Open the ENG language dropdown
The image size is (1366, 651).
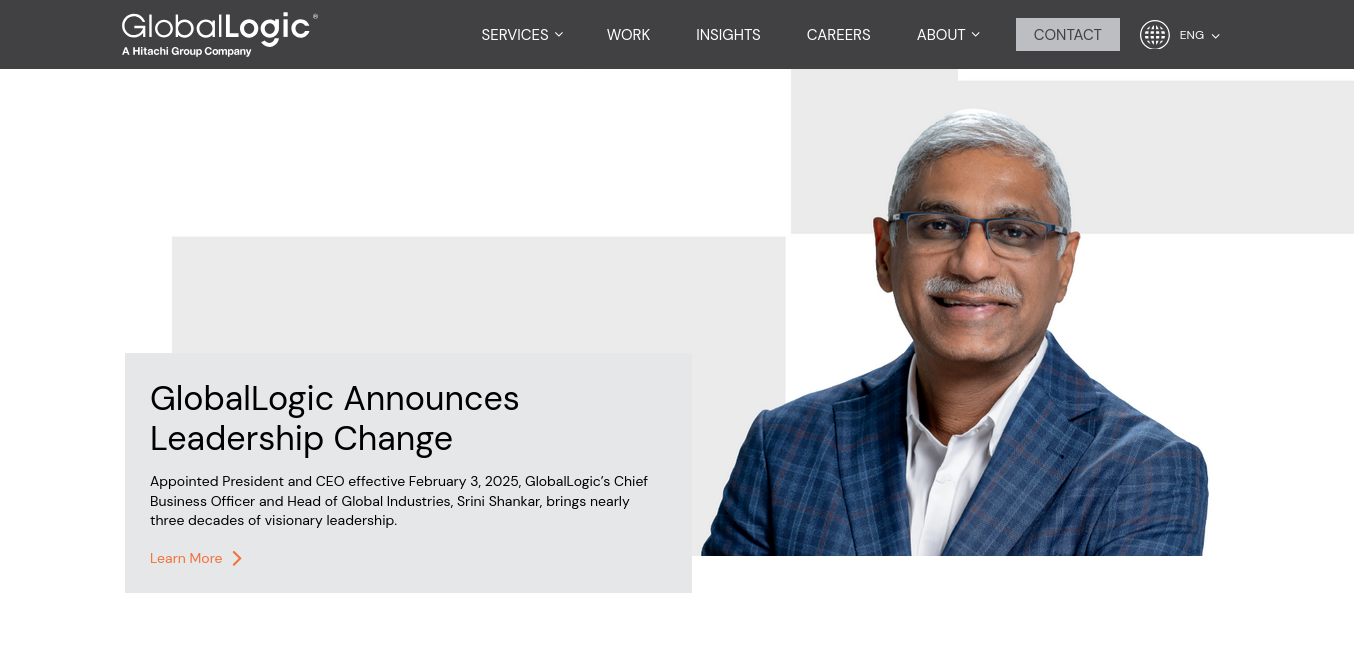(1200, 35)
